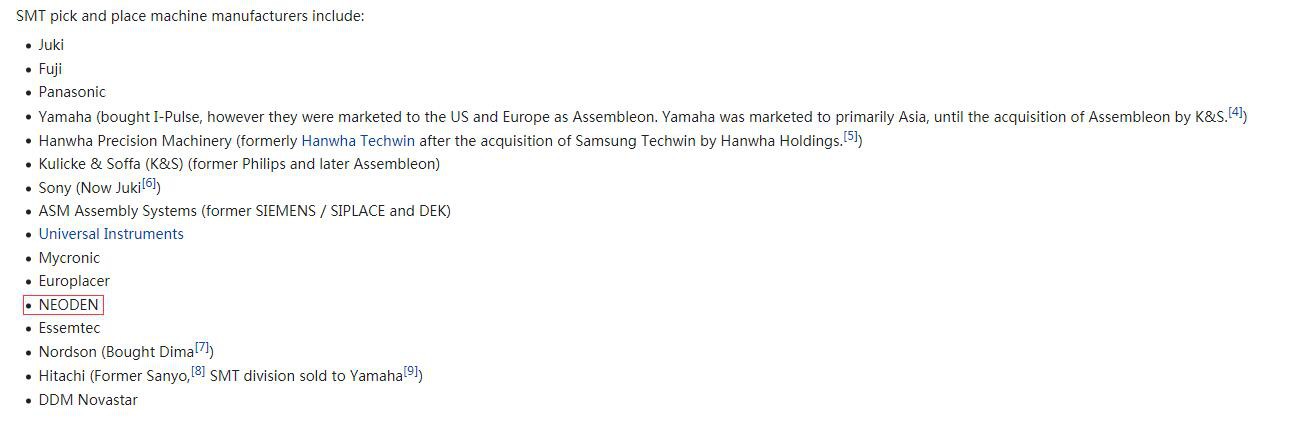
Task: Click the Mycronic list item
Action: (69, 258)
